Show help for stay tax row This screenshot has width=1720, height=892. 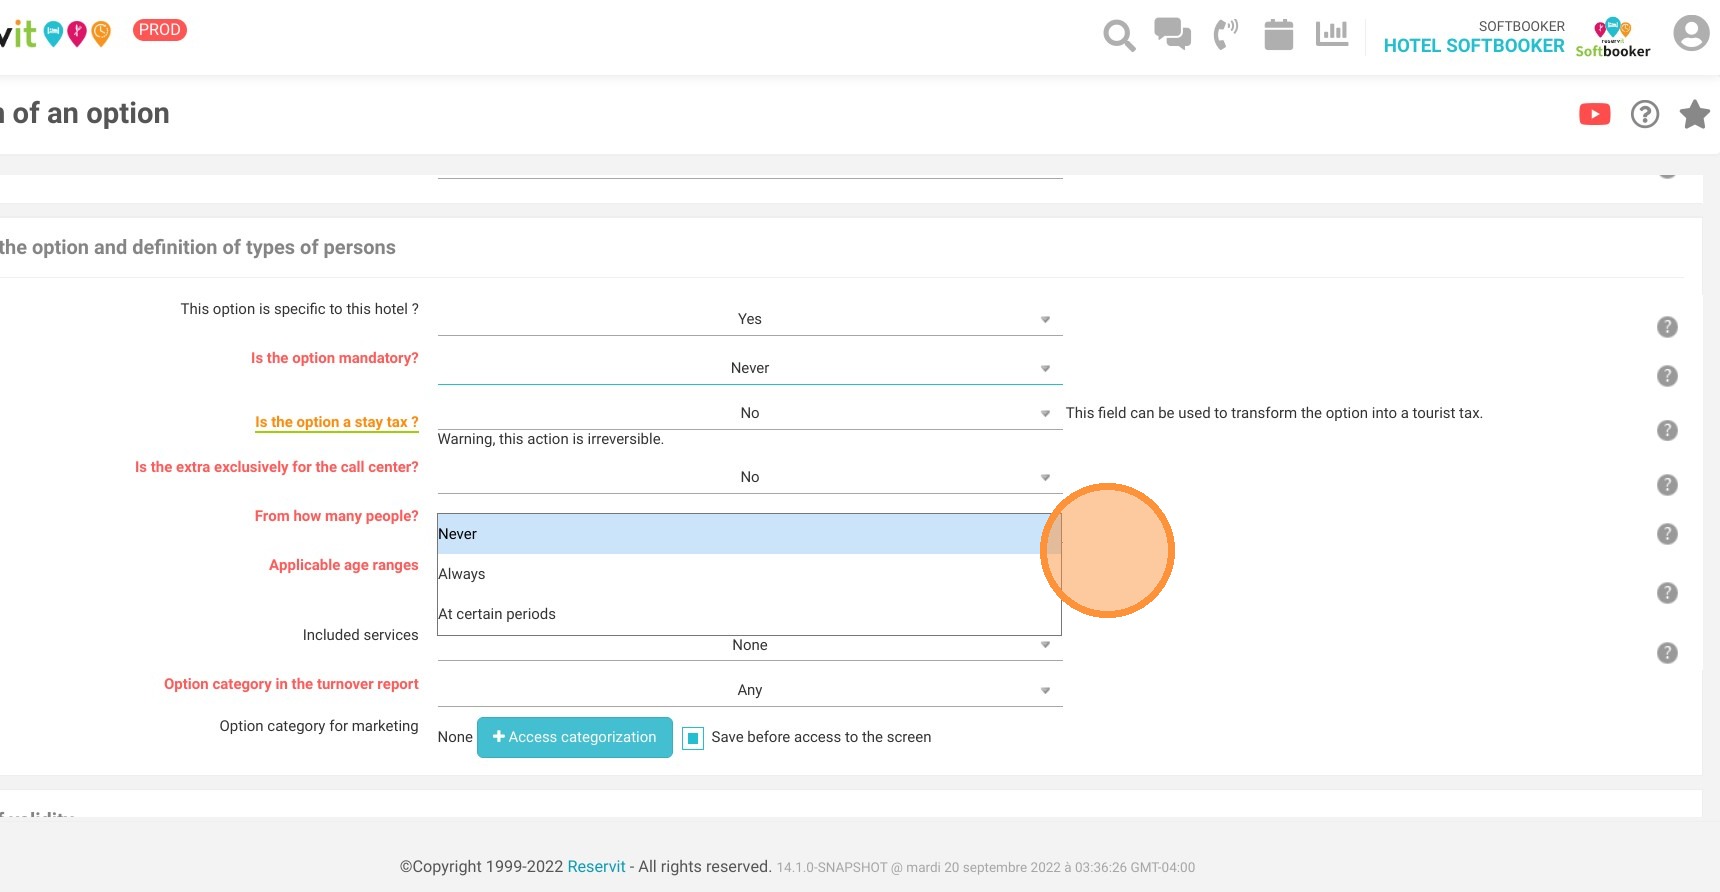click(x=1667, y=430)
